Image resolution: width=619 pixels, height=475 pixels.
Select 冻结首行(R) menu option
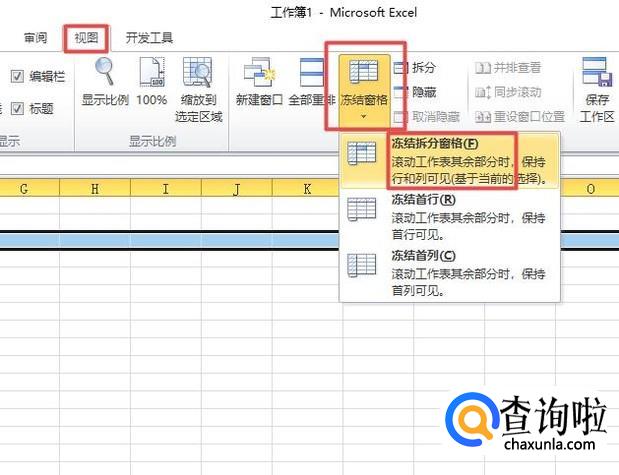point(450,217)
